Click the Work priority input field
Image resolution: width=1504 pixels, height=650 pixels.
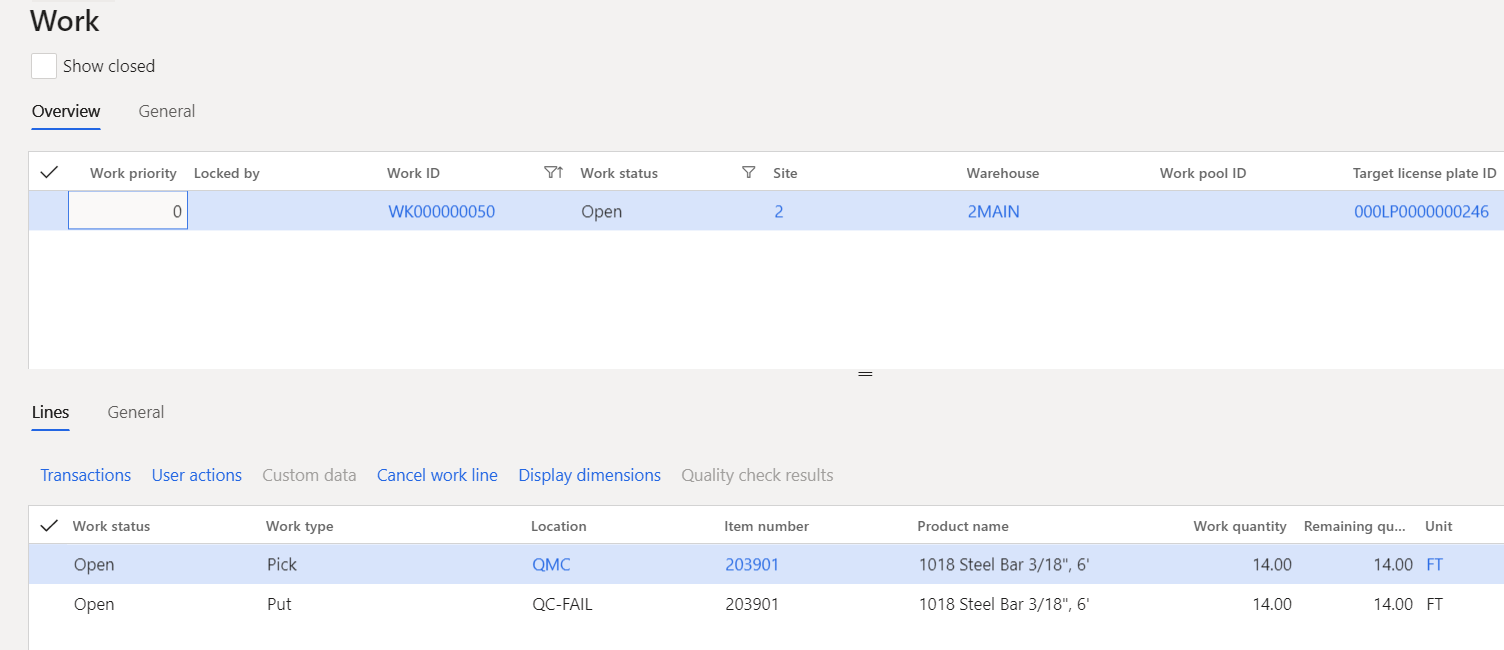click(128, 212)
